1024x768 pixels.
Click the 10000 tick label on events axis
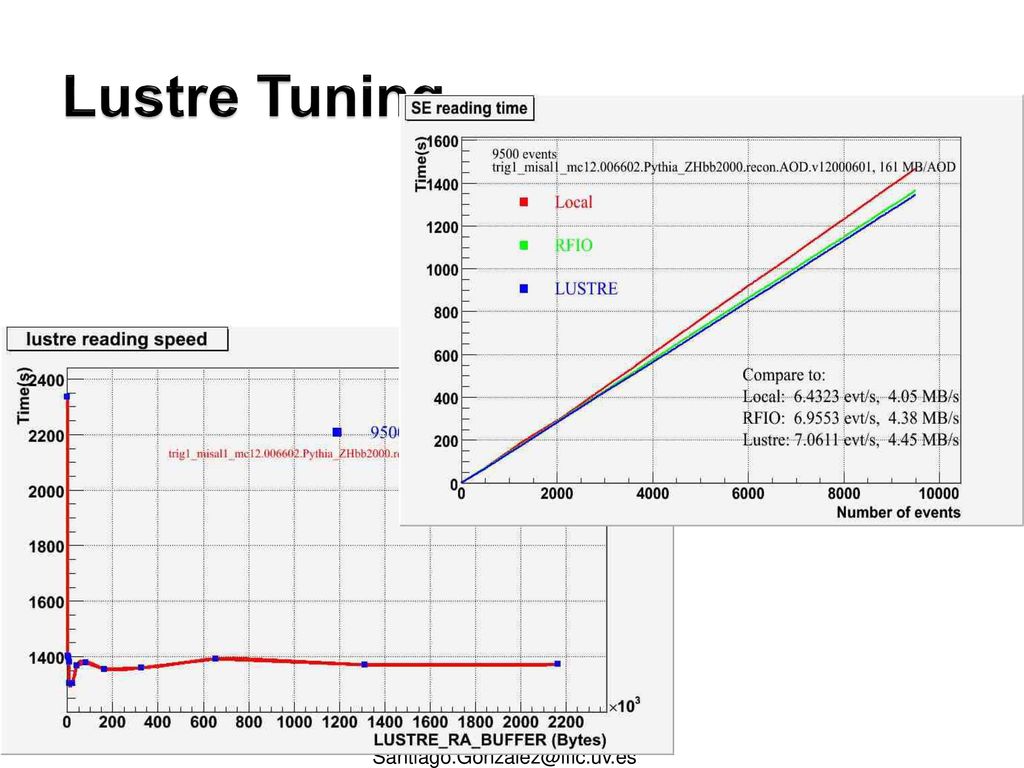click(x=939, y=494)
